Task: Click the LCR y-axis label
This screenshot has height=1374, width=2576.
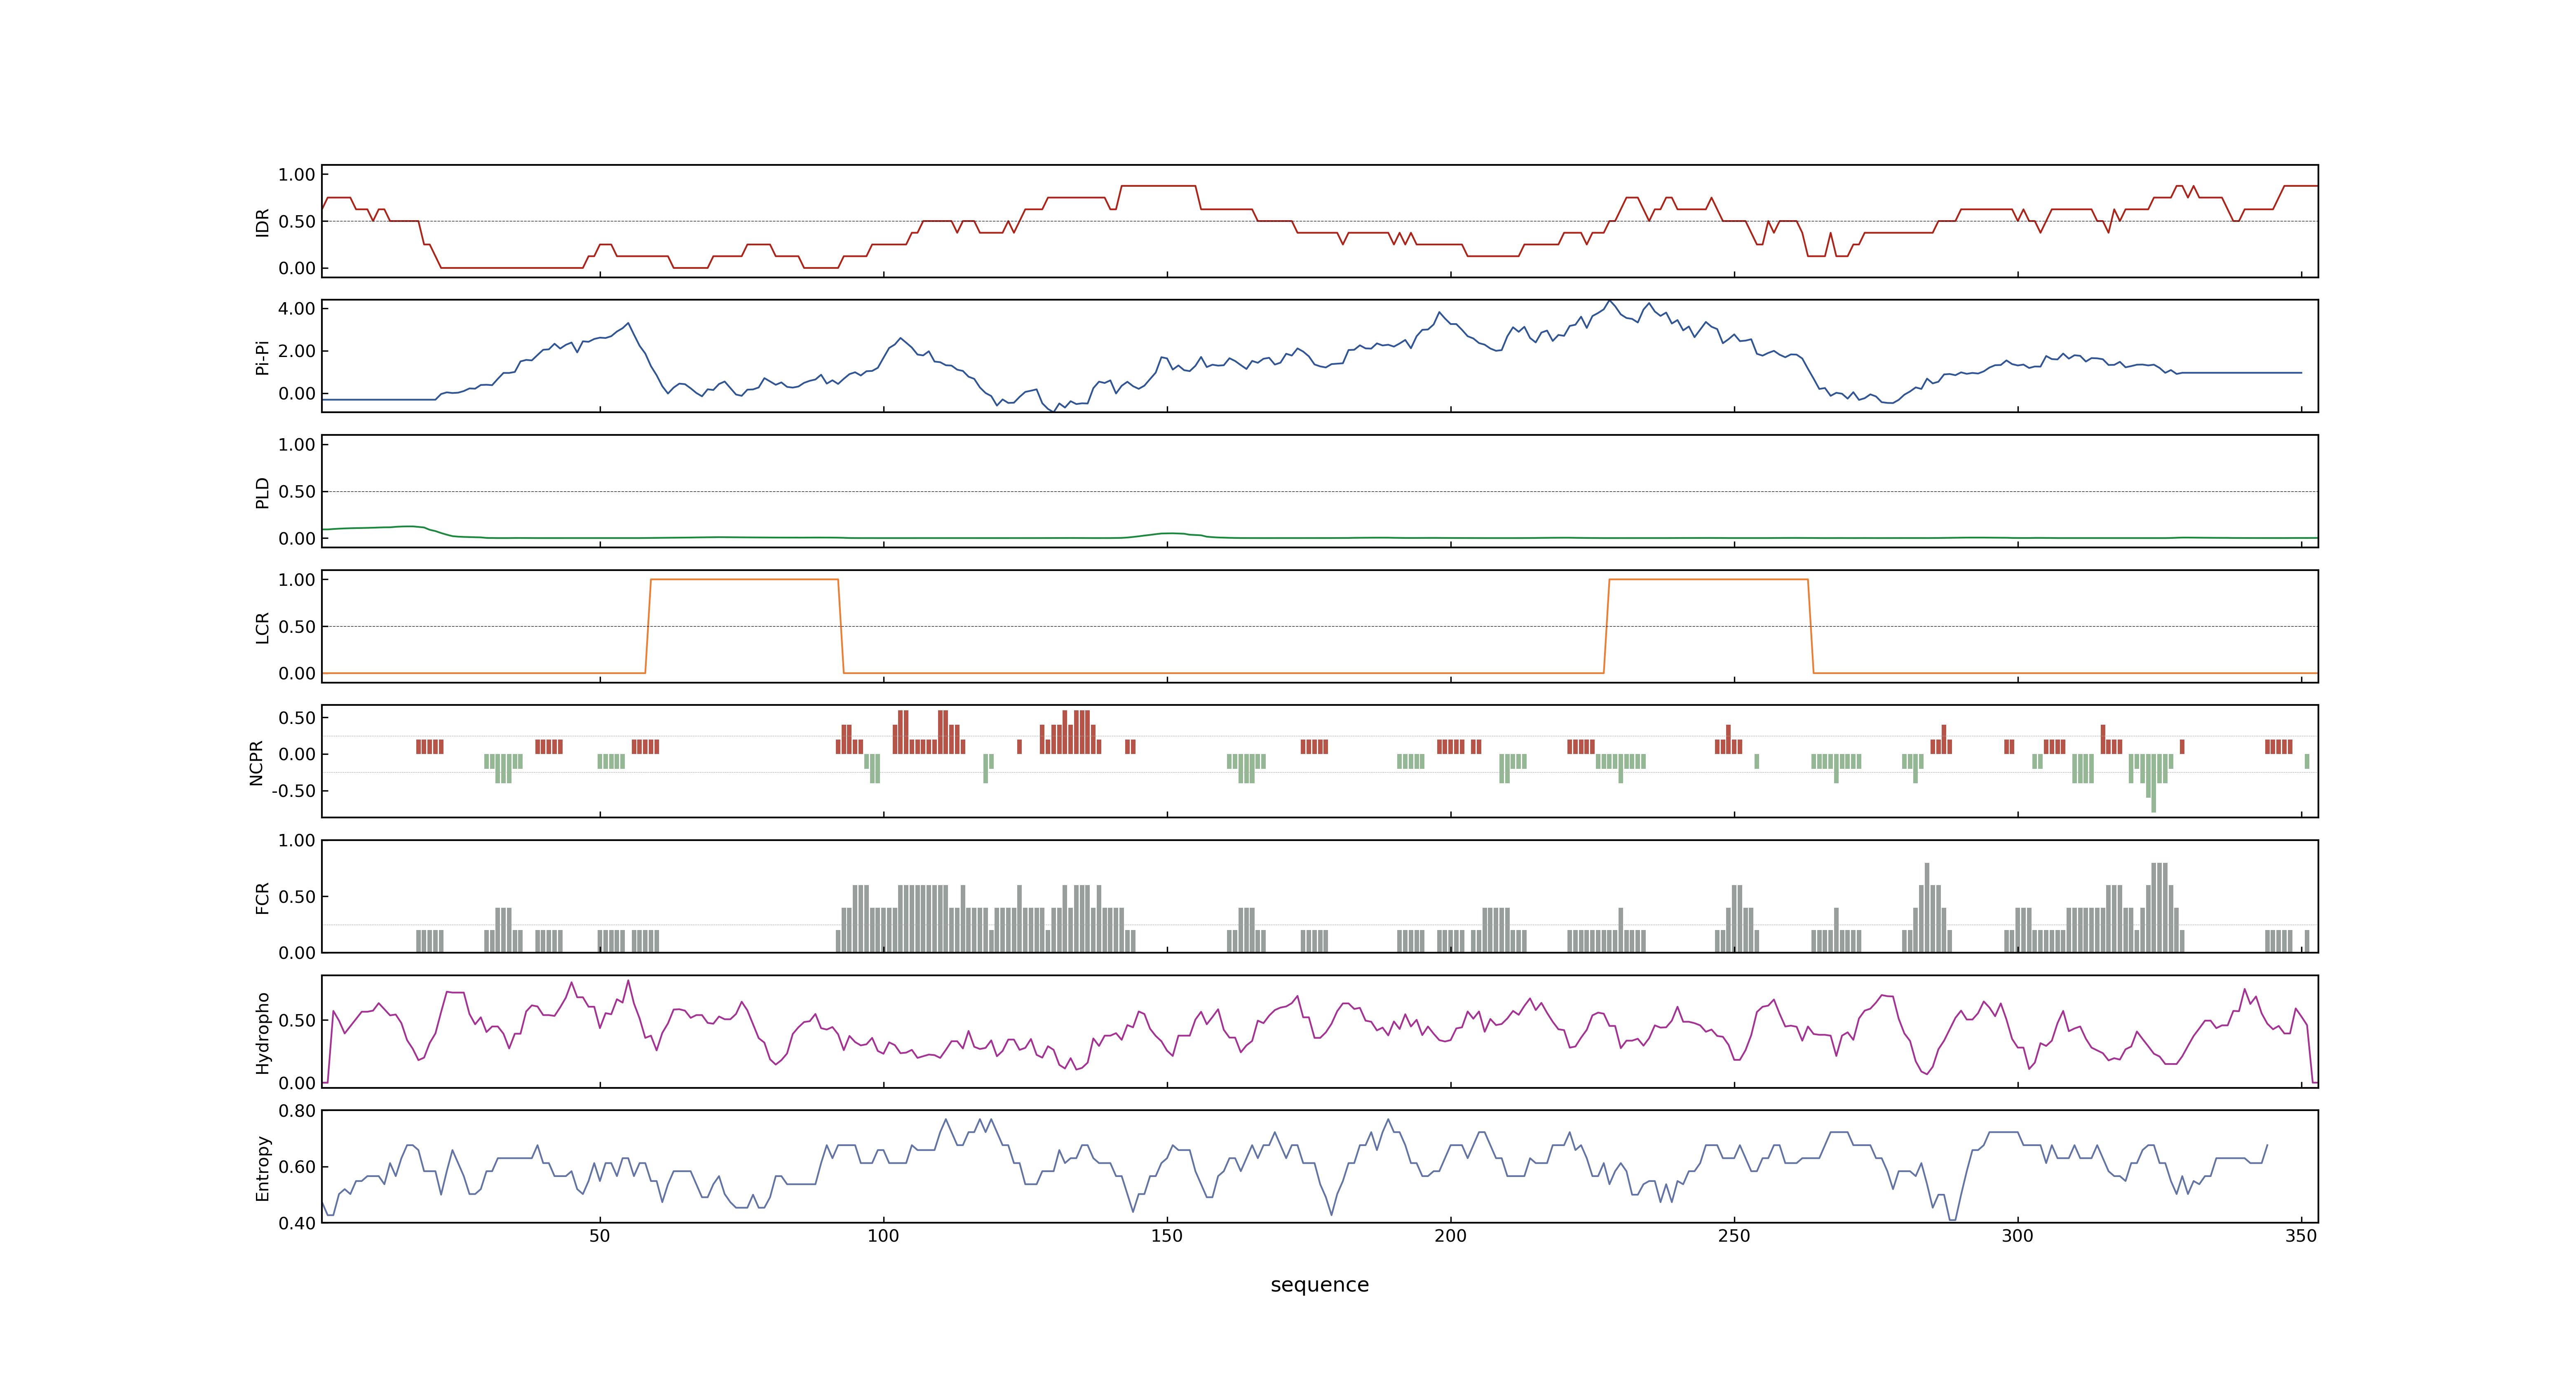Action: click(262, 627)
